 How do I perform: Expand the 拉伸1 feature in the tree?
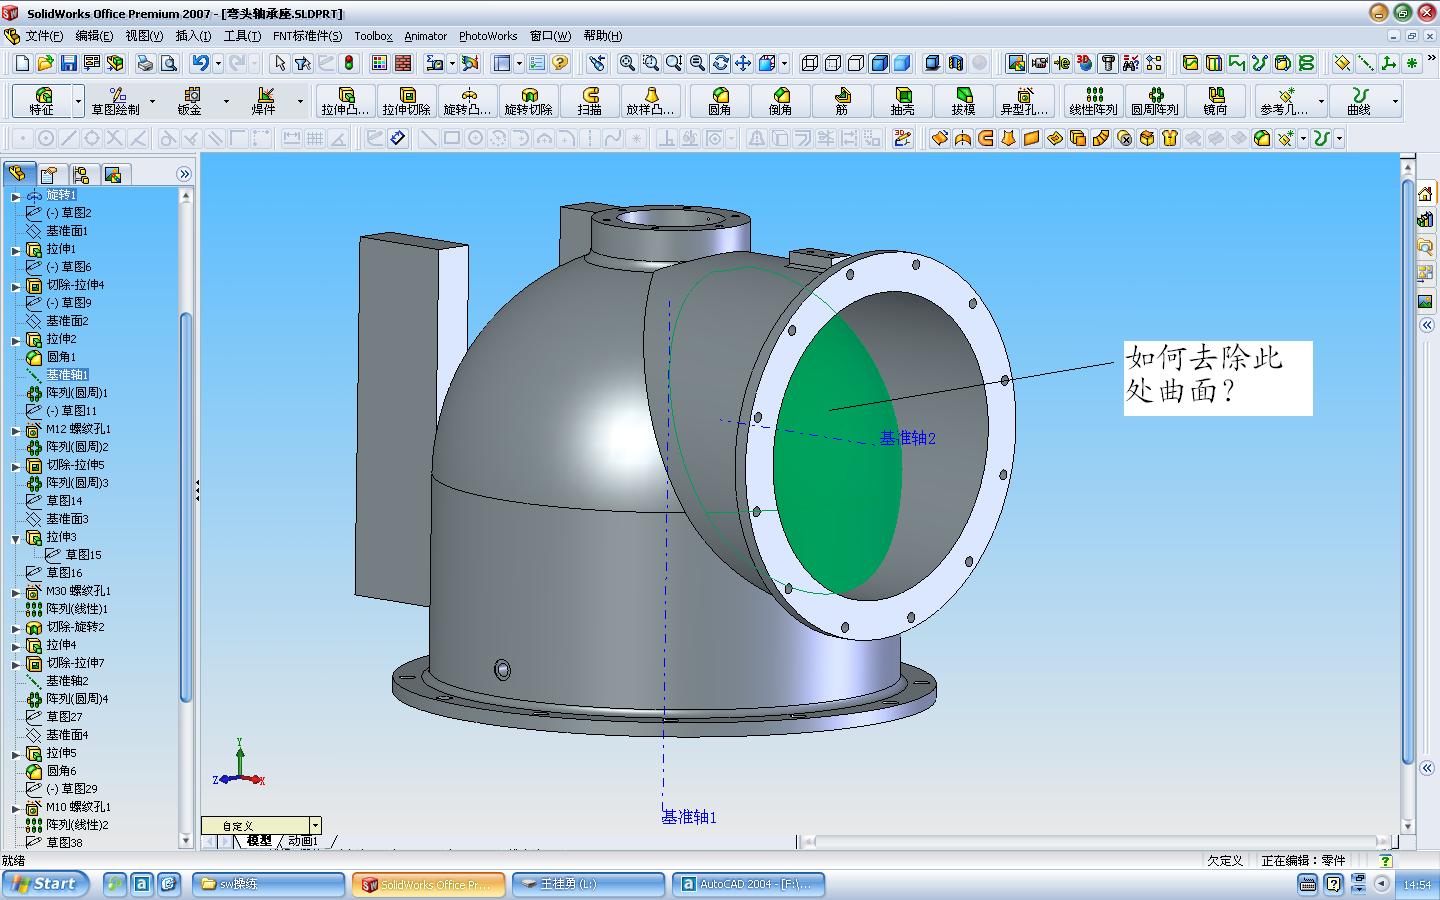16,250
